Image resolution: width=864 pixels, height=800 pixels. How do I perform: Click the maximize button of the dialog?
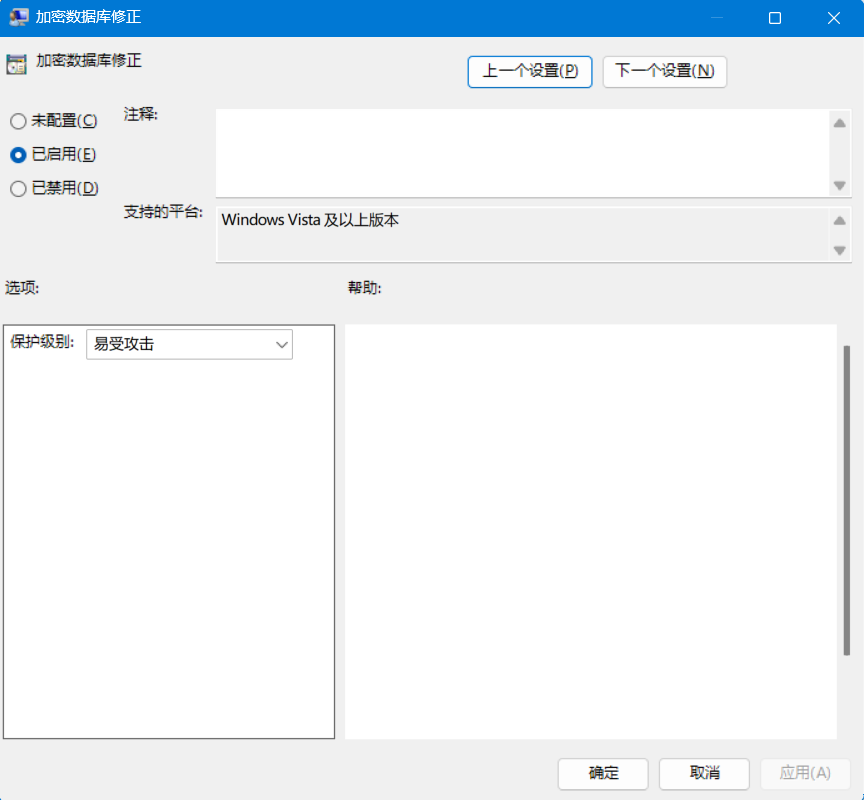point(775,17)
